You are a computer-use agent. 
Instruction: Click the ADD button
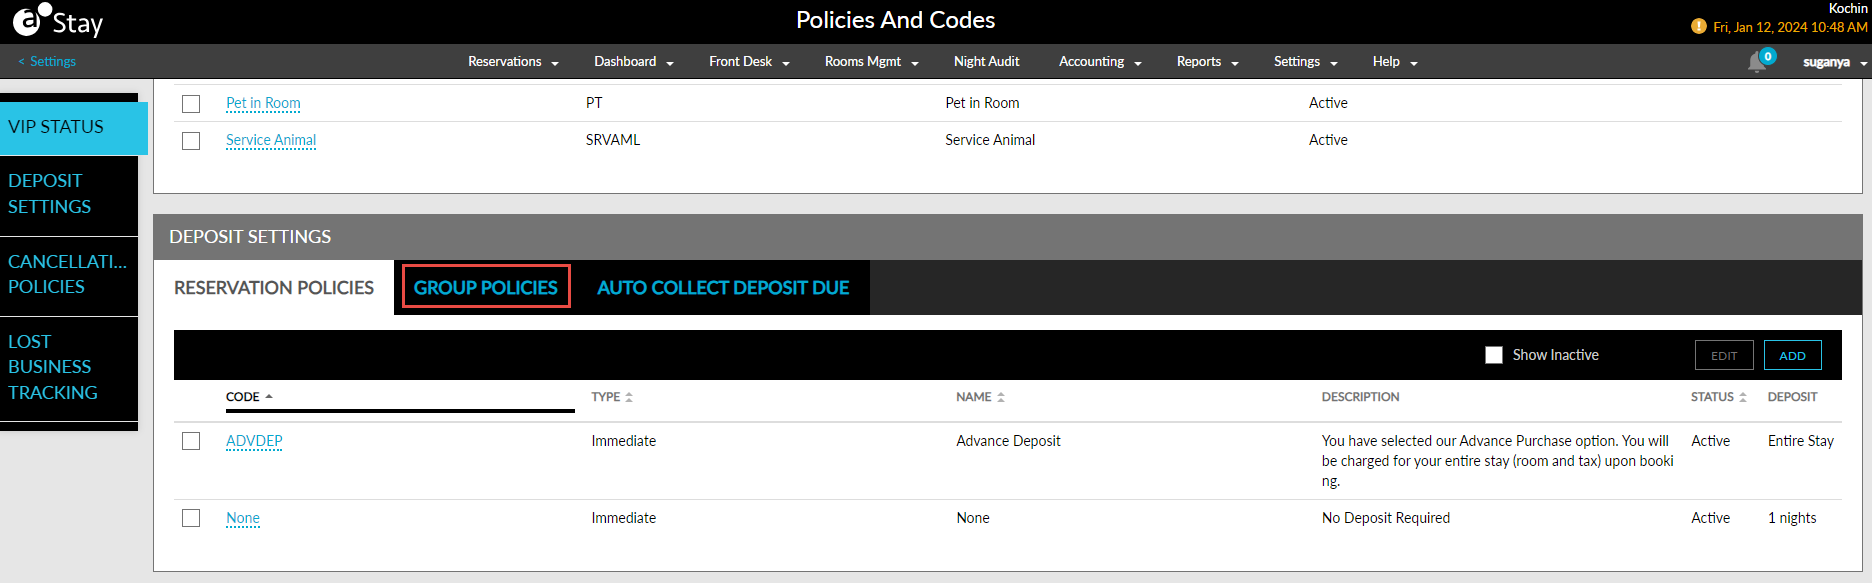point(1792,356)
